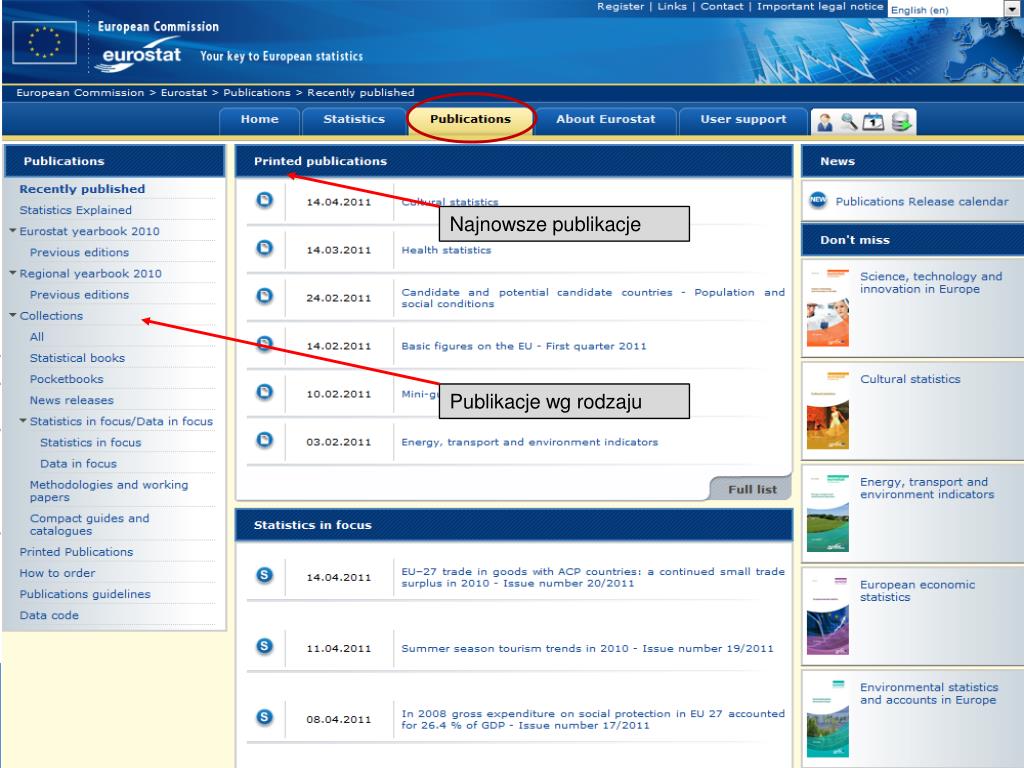
Task: Click Cultural statistics cover thumbnail
Action: [x=827, y=409]
